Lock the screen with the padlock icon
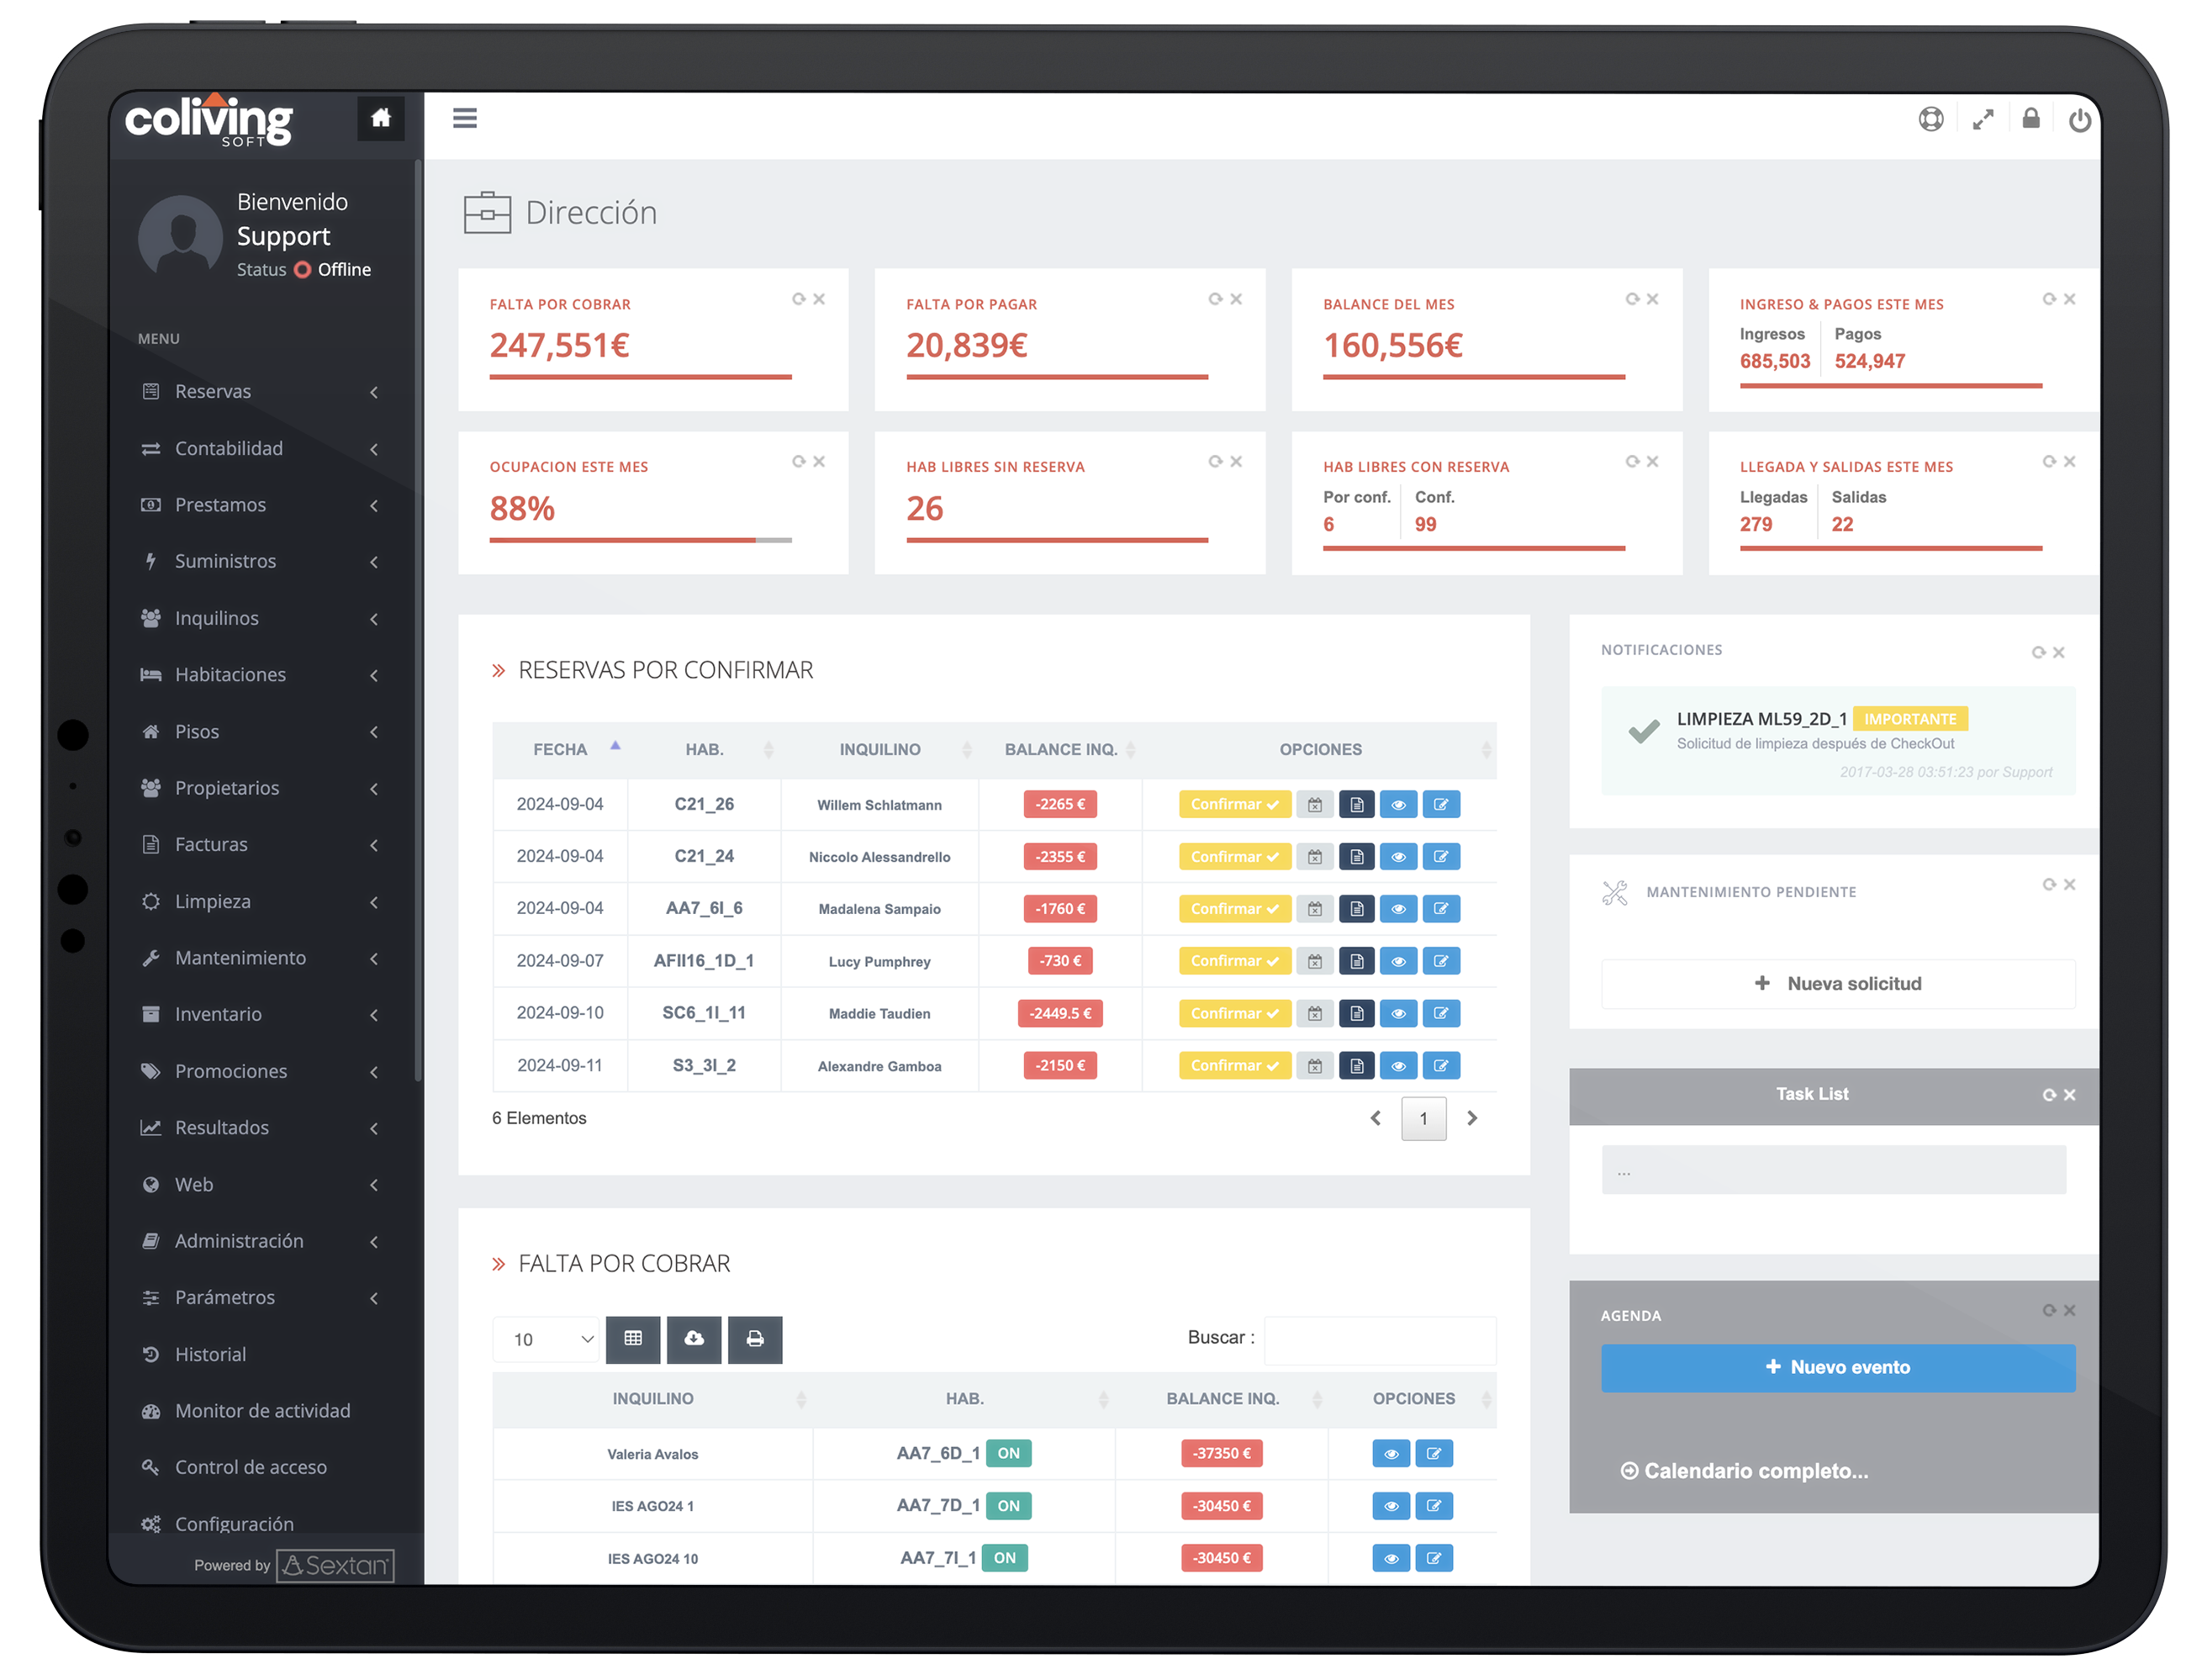This screenshot has width=2202, height=1680. click(x=2030, y=118)
